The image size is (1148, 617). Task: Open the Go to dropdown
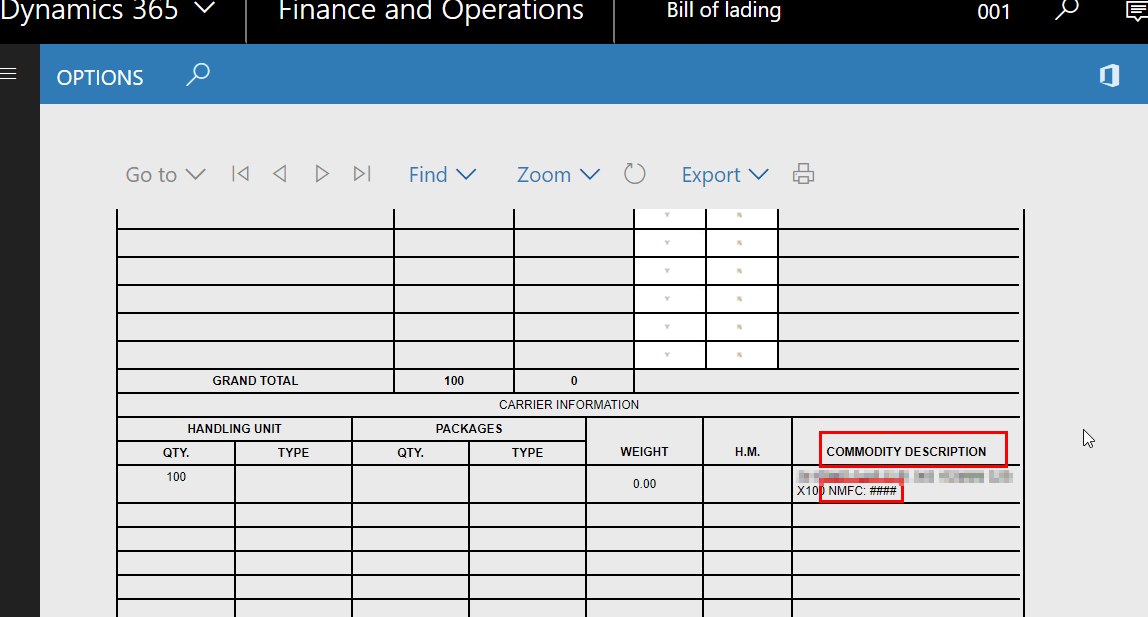[165, 175]
